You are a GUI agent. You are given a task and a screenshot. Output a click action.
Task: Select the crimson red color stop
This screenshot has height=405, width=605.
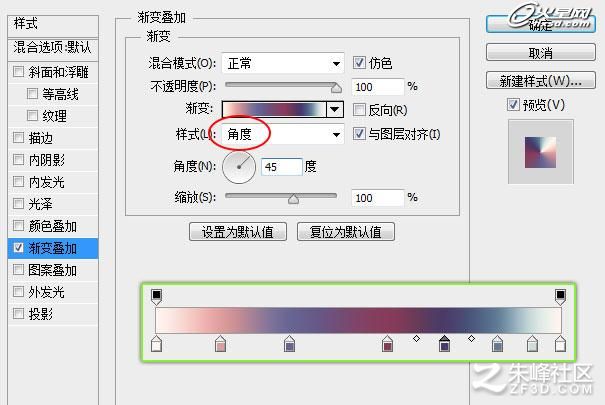(387, 343)
